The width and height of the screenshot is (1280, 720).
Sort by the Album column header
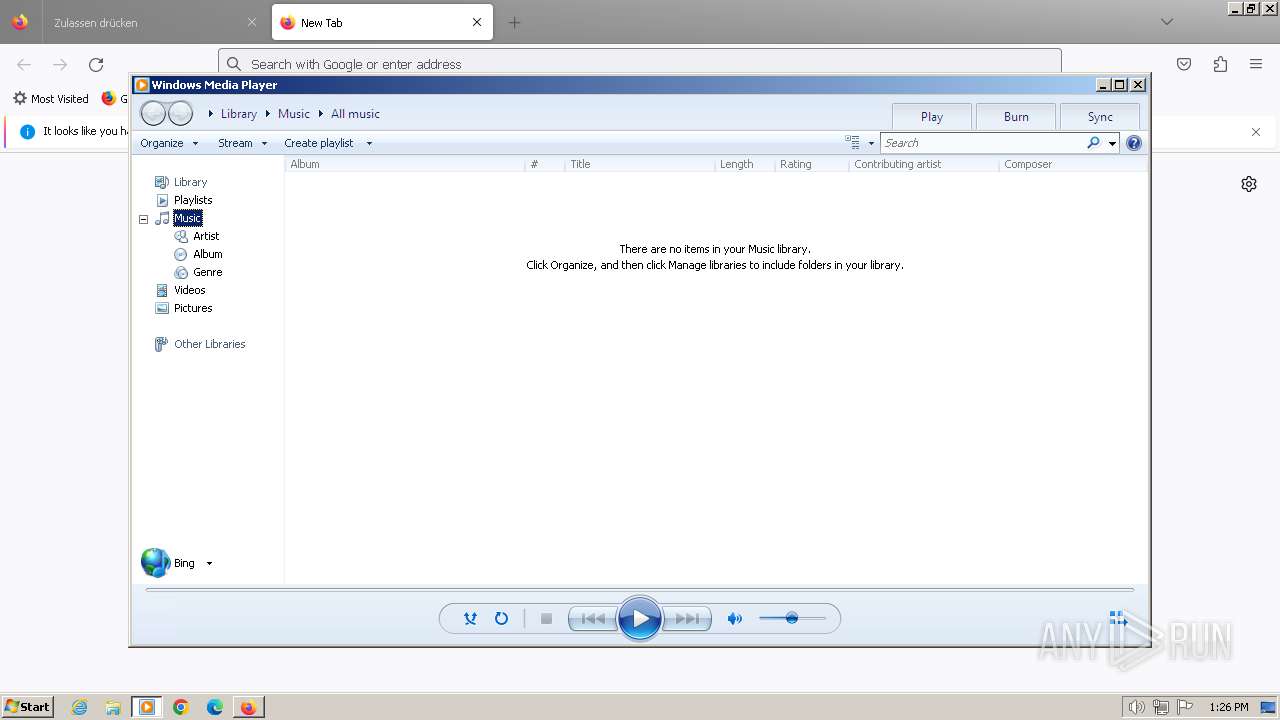click(x=405, y=164)
